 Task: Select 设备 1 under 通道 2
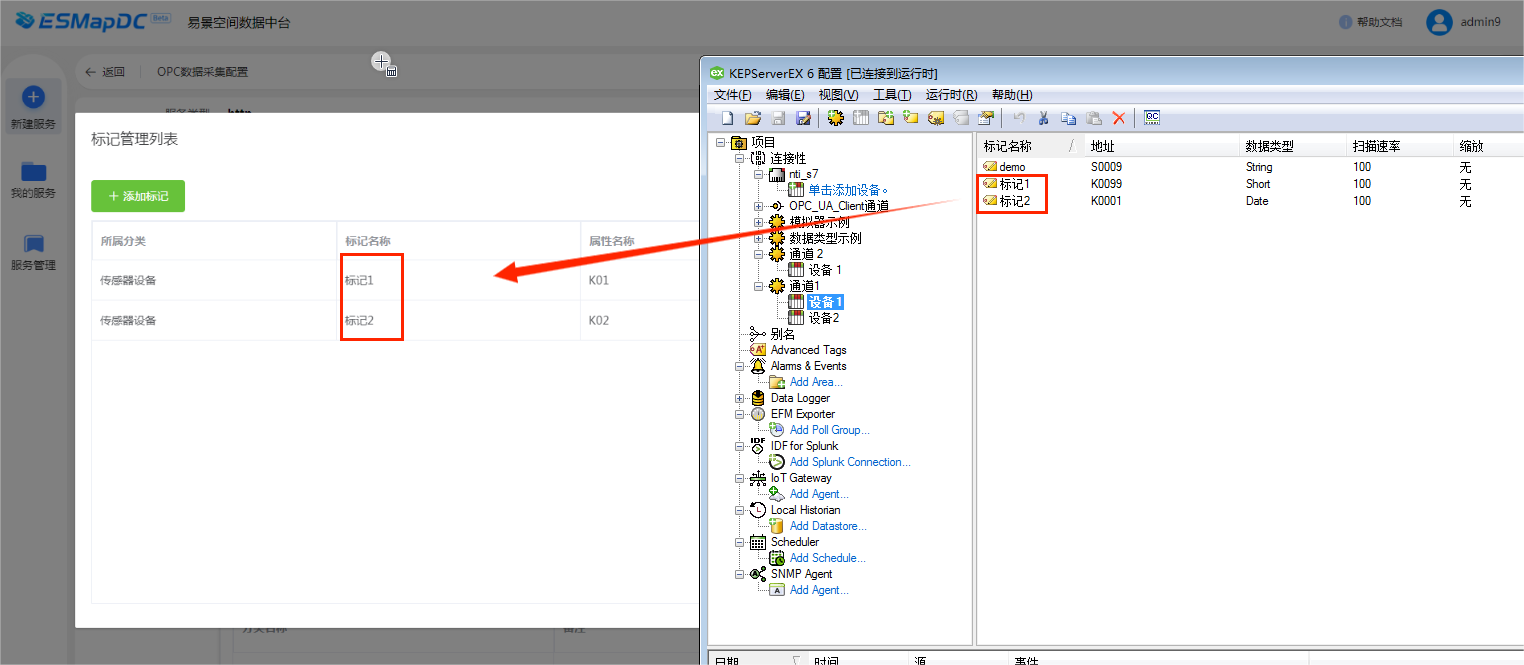coord(825,270)
